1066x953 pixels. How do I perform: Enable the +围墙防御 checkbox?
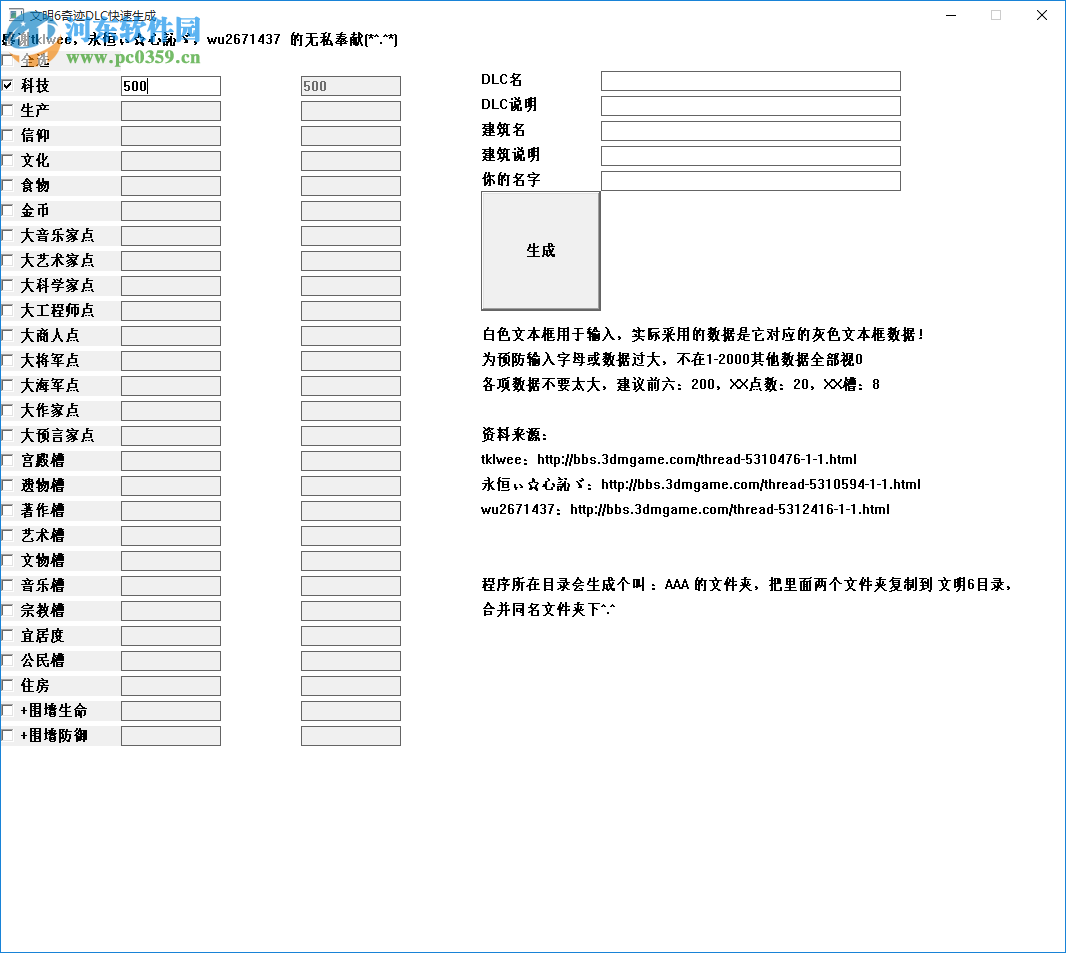9,735
